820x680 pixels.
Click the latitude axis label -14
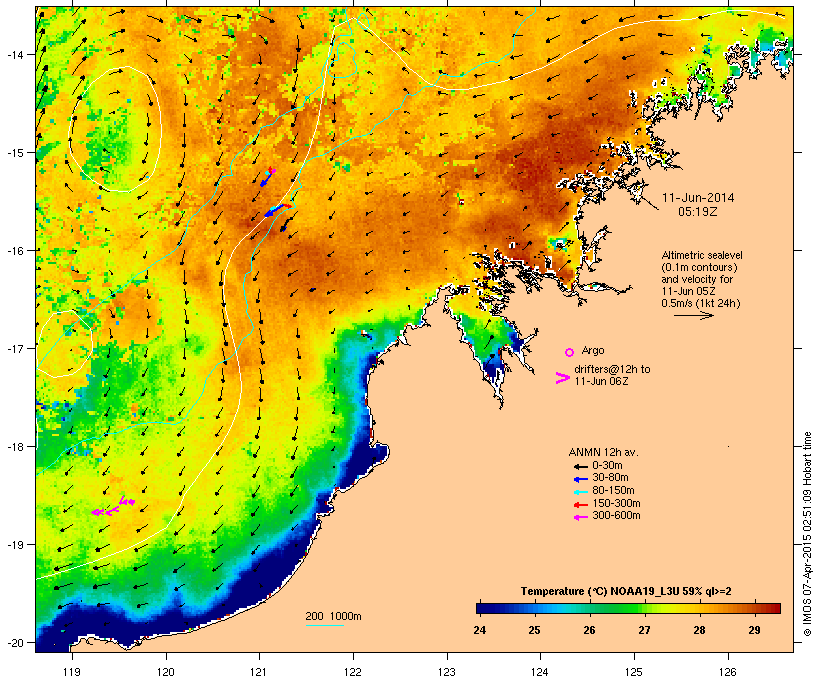[x=15, y=54]
